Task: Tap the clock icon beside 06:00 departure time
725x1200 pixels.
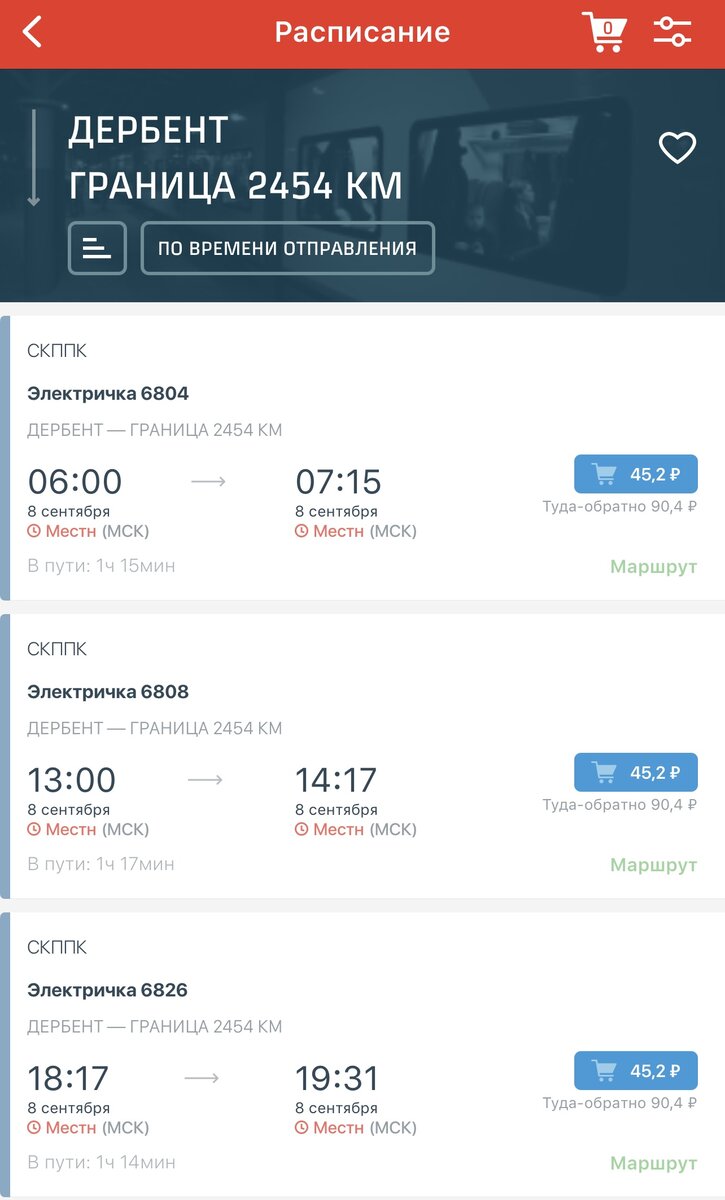Action: tap(37, 532)
